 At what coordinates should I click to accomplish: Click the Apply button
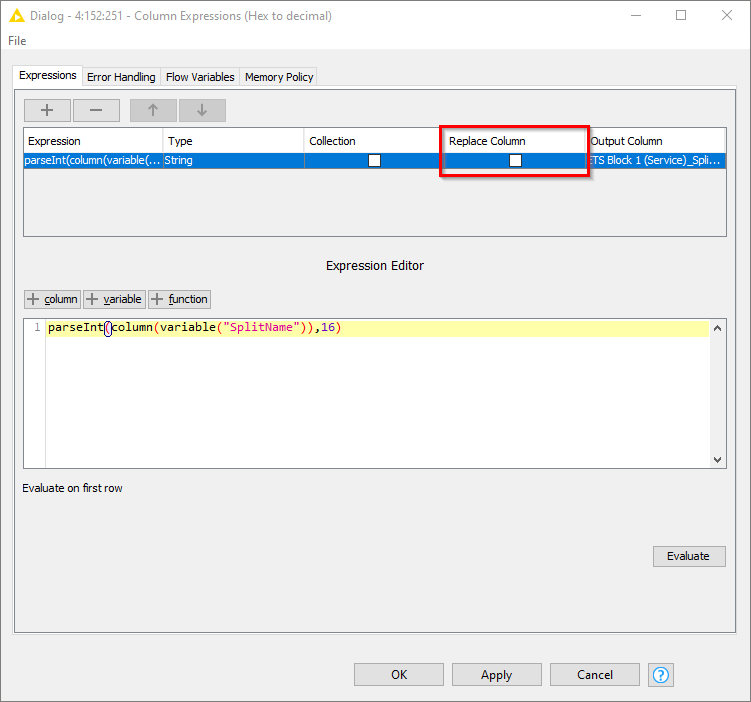(496, 674)
